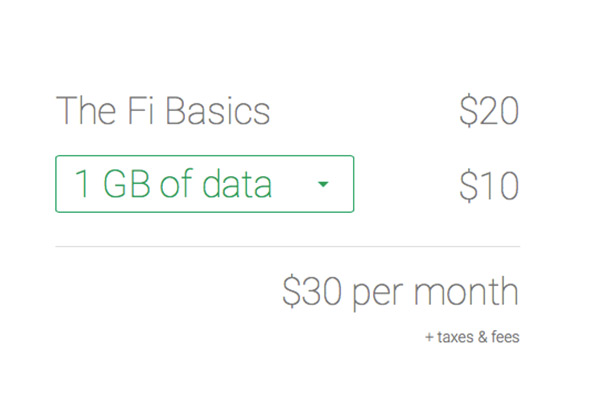Click the green dropdown arrow icon
600x400 pixels.
coord(322,185)
